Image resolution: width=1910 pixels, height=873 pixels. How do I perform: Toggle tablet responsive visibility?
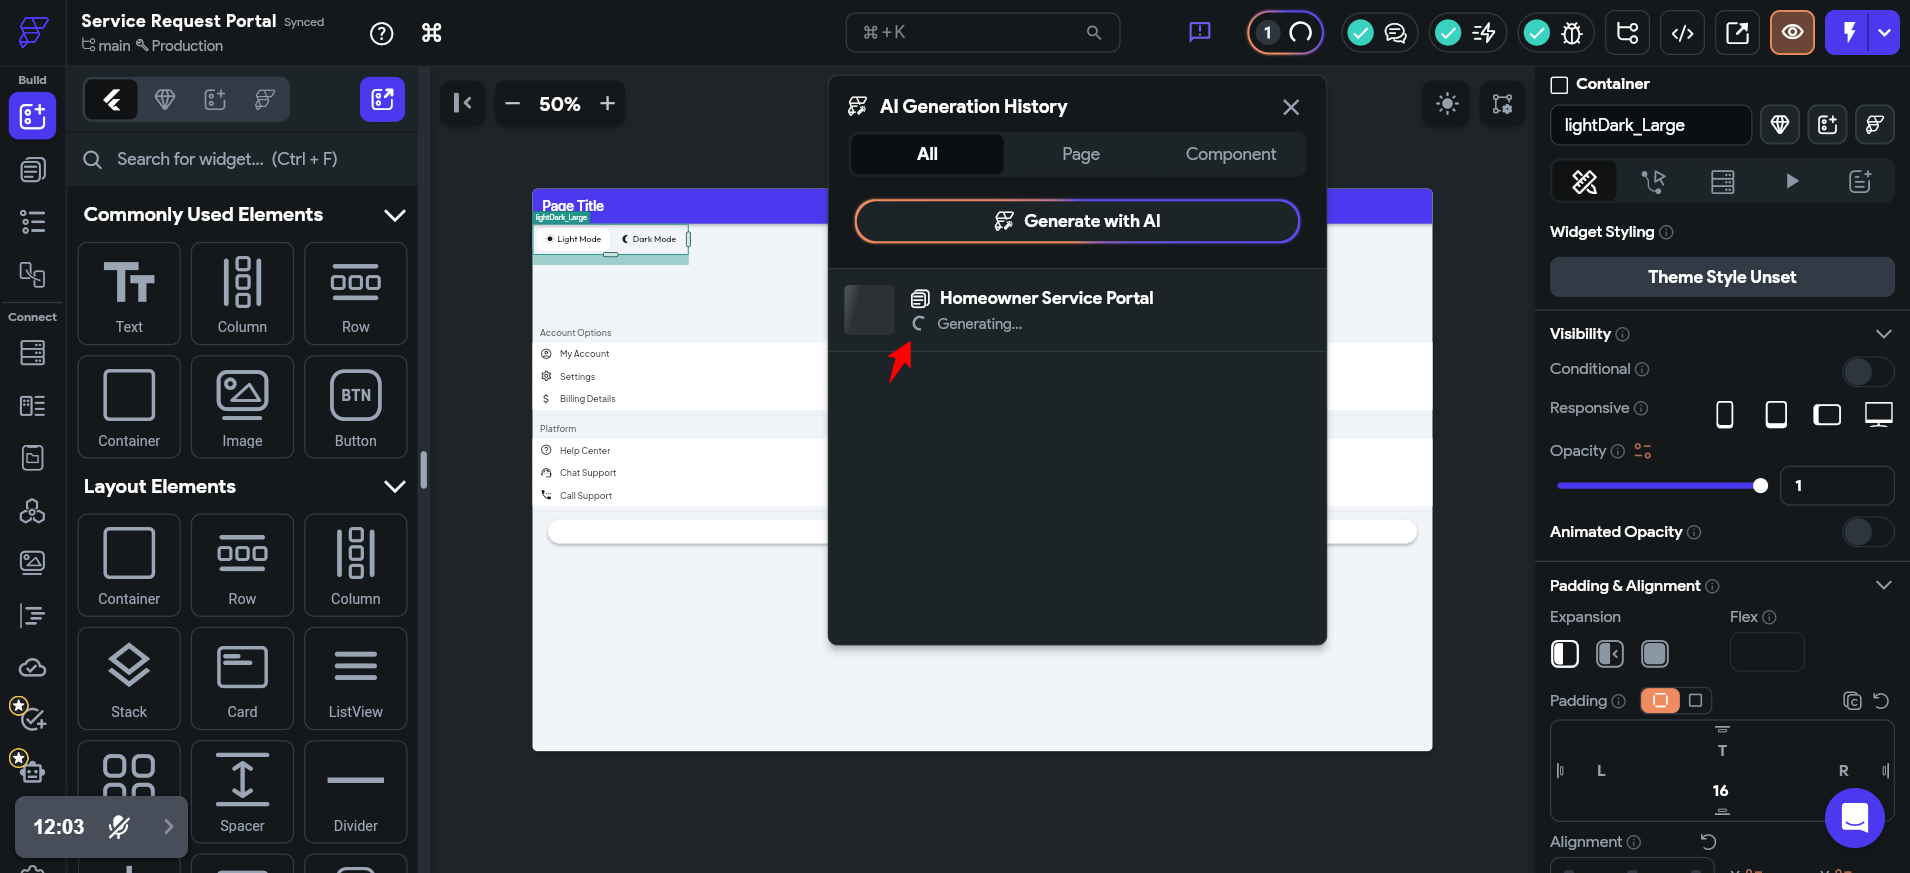[x=1776, y=414]
